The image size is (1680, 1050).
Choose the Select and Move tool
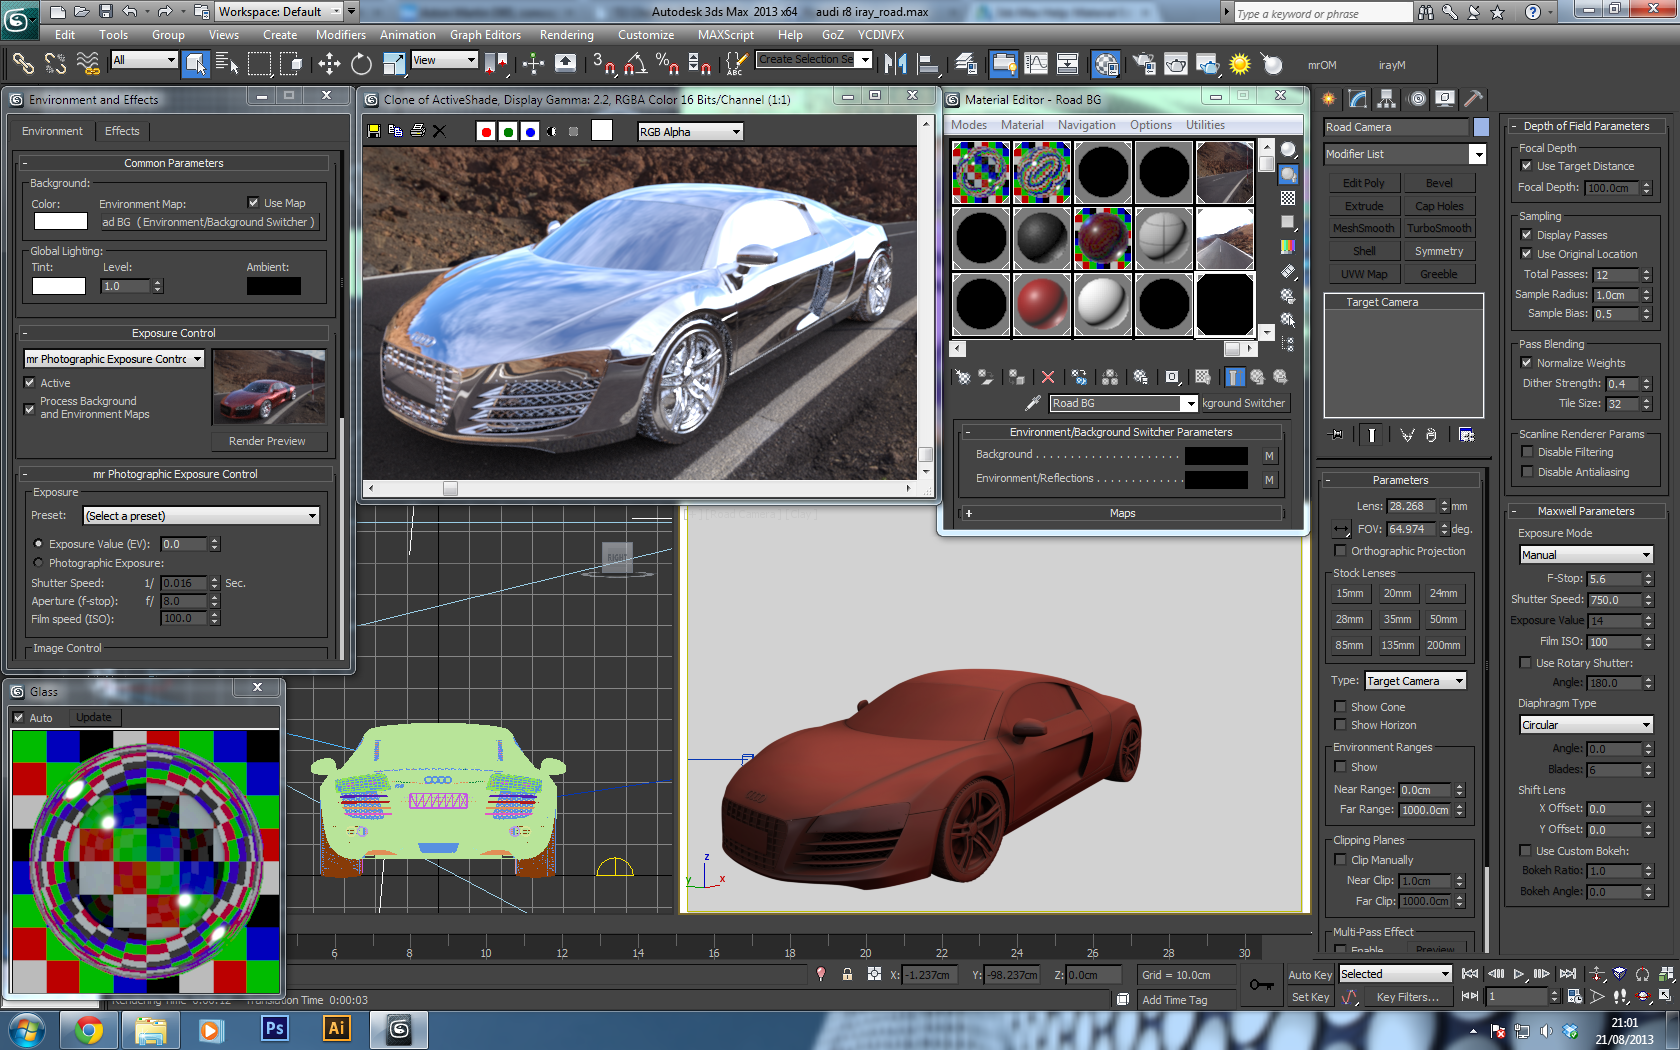pos(329,64)
